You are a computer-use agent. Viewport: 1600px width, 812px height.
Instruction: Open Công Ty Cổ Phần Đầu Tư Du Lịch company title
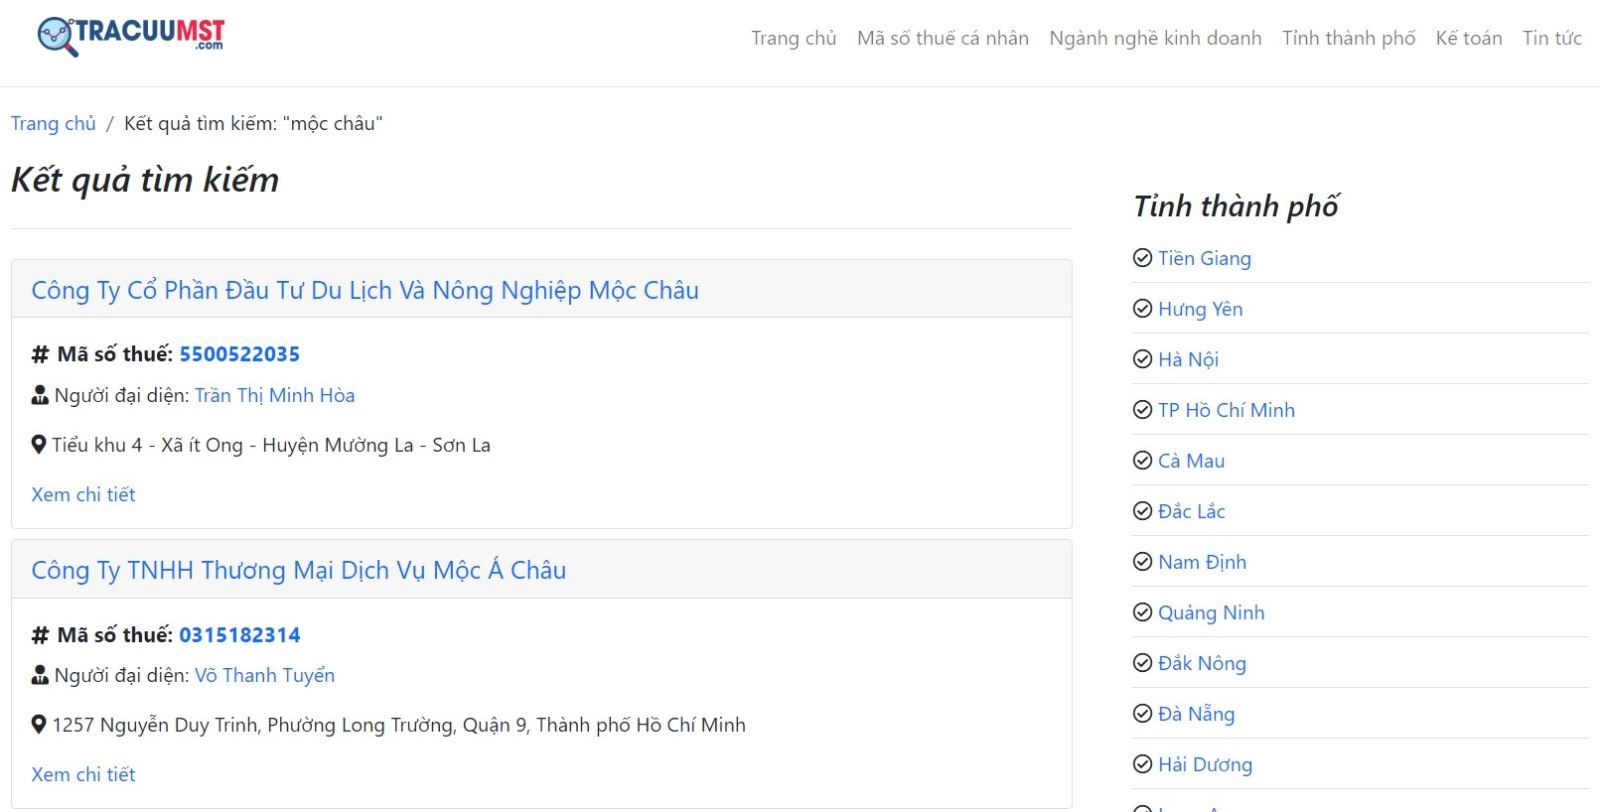(x=365, y=290)
